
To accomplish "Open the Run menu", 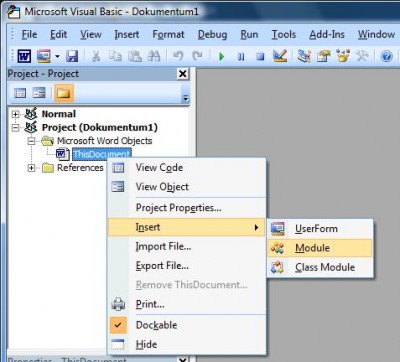I will [x=249, y=34].
